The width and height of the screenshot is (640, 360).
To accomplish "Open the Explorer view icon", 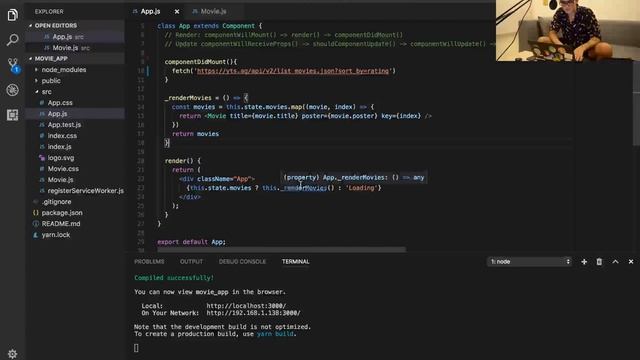I will [12, 15].
